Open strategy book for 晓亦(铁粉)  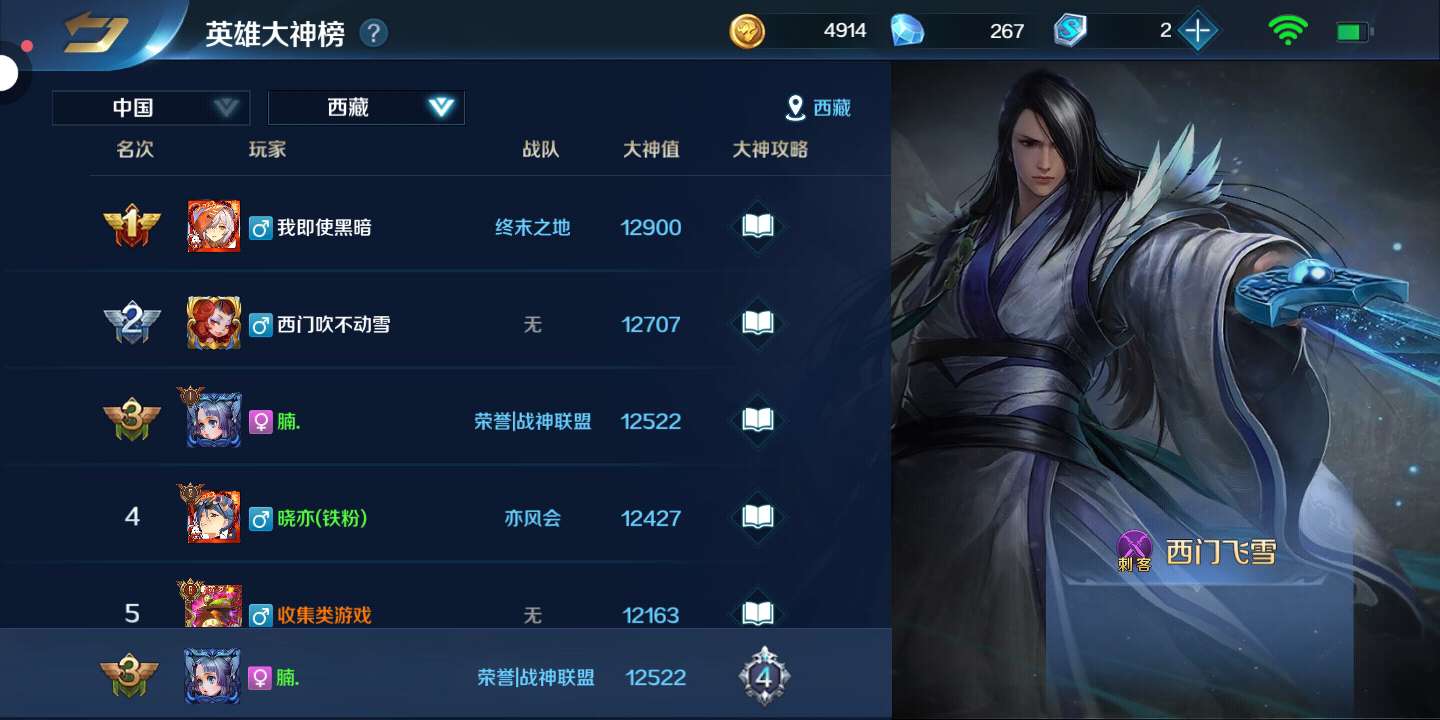coord(758,517)
